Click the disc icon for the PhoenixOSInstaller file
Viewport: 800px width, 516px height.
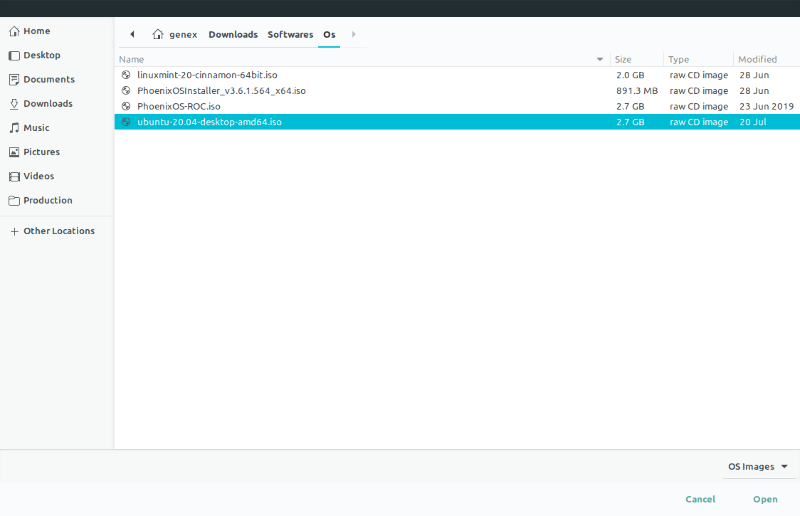[126, 91]
